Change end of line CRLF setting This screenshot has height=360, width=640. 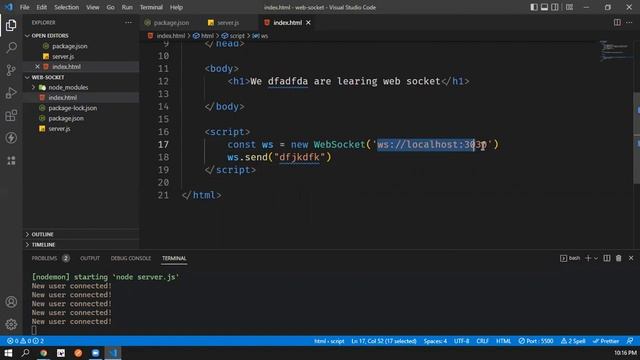pos(482,341)
